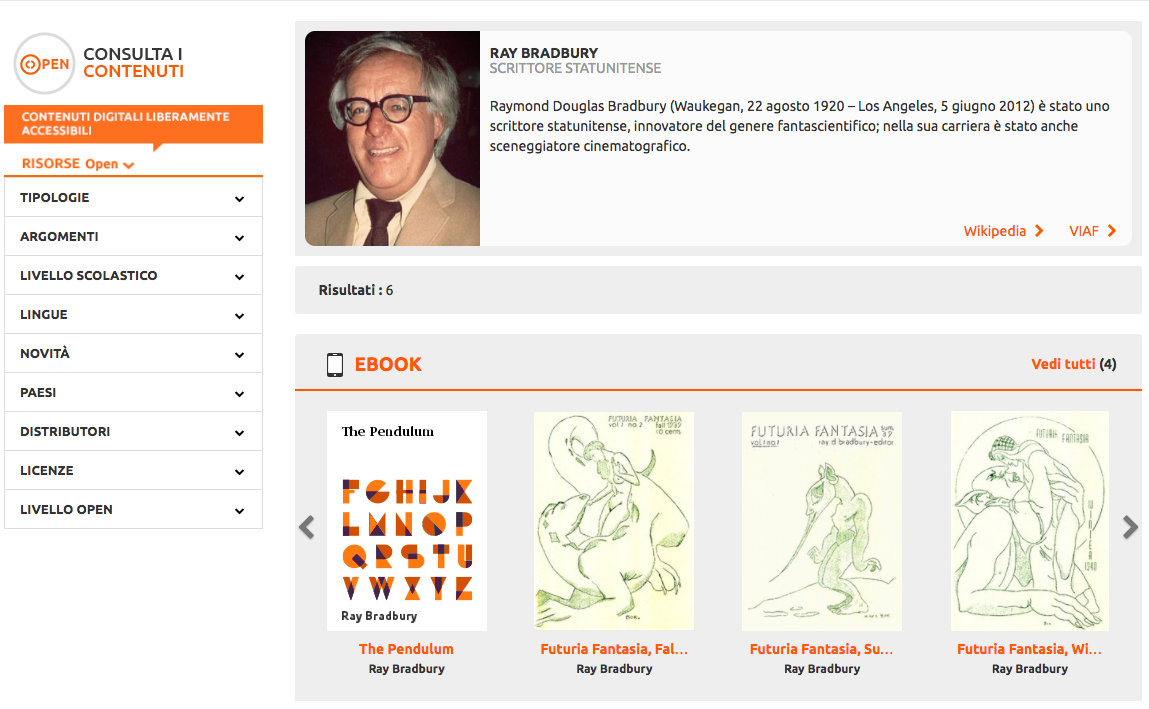Viewport: 1149px width, 709px height.
Task: Open the LIVELLO SCOLASTICO filter chevron
Action: point(240,277)
